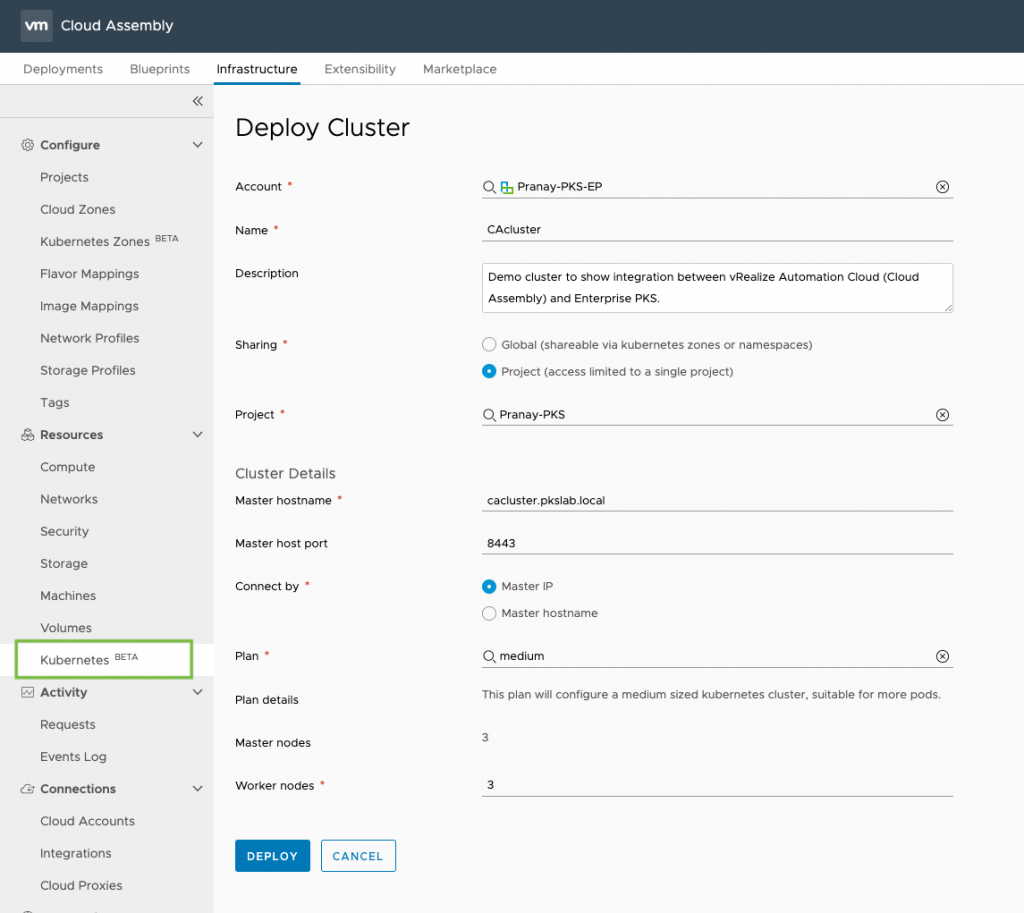This screenshot has width=1024, height=913.
Task: Switch to the Deployments tab
Action: point(63,69)
